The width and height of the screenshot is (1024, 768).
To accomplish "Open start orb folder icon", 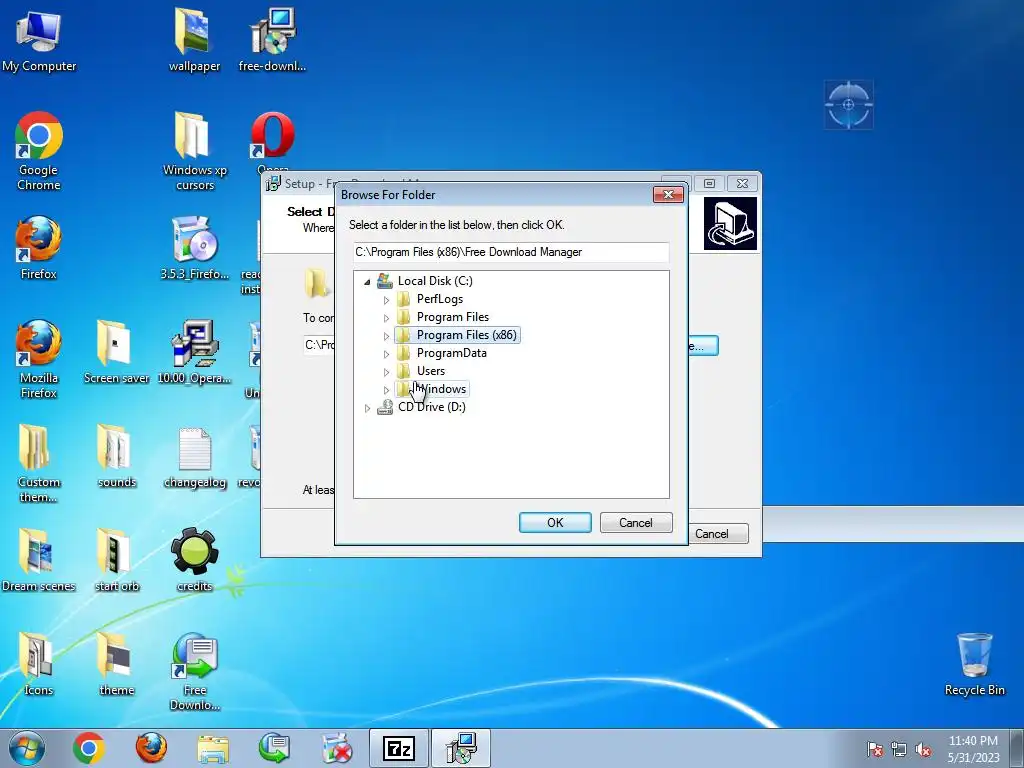I will 116,560.
